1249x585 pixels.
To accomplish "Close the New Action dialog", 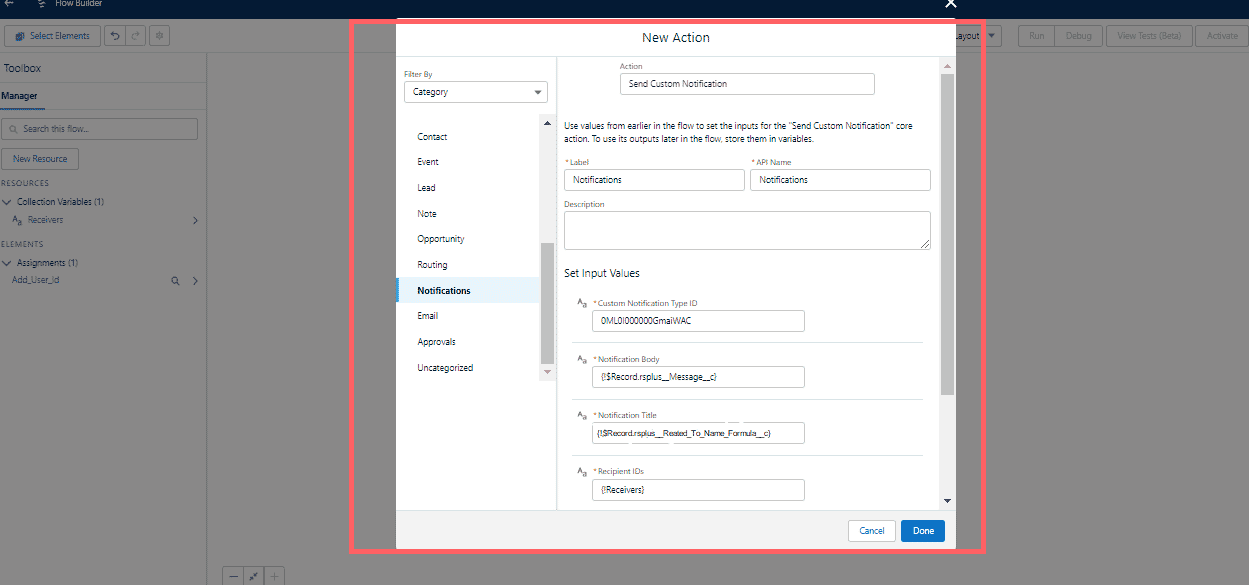I will point(951,4).
